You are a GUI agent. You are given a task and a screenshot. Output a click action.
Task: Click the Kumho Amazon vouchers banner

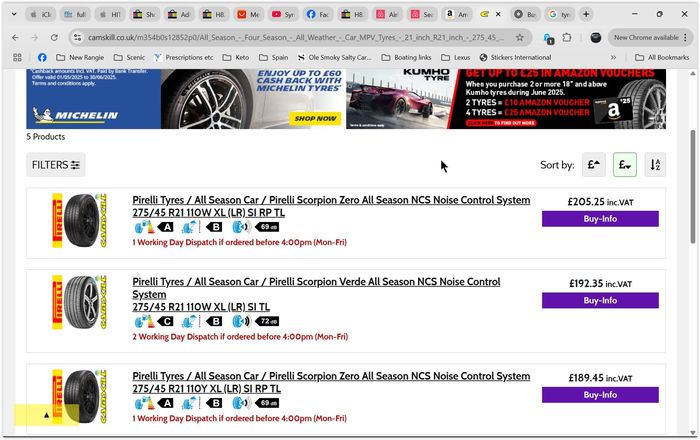506,99
